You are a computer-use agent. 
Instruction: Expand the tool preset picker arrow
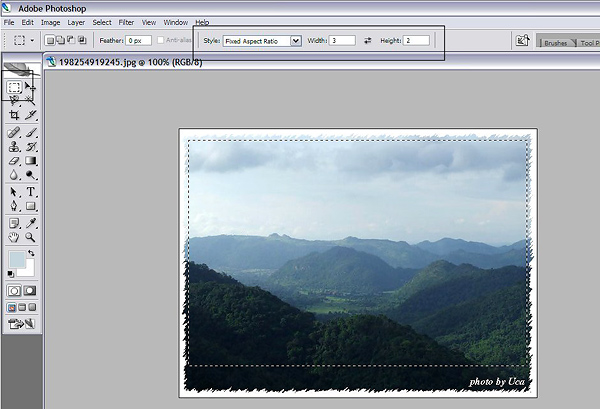[33, 41]
